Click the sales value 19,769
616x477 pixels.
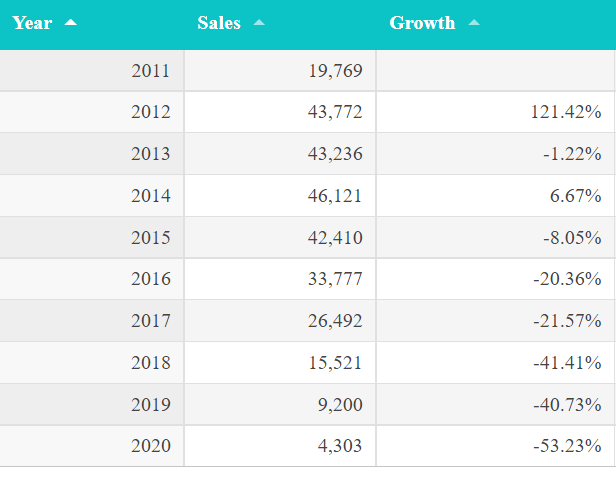point(335,71)
